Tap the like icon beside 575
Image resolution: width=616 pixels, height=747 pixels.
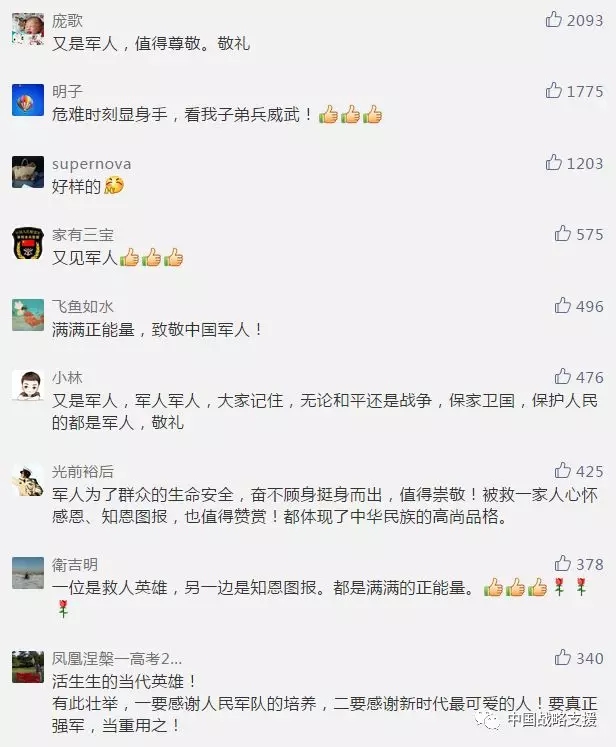562,233
